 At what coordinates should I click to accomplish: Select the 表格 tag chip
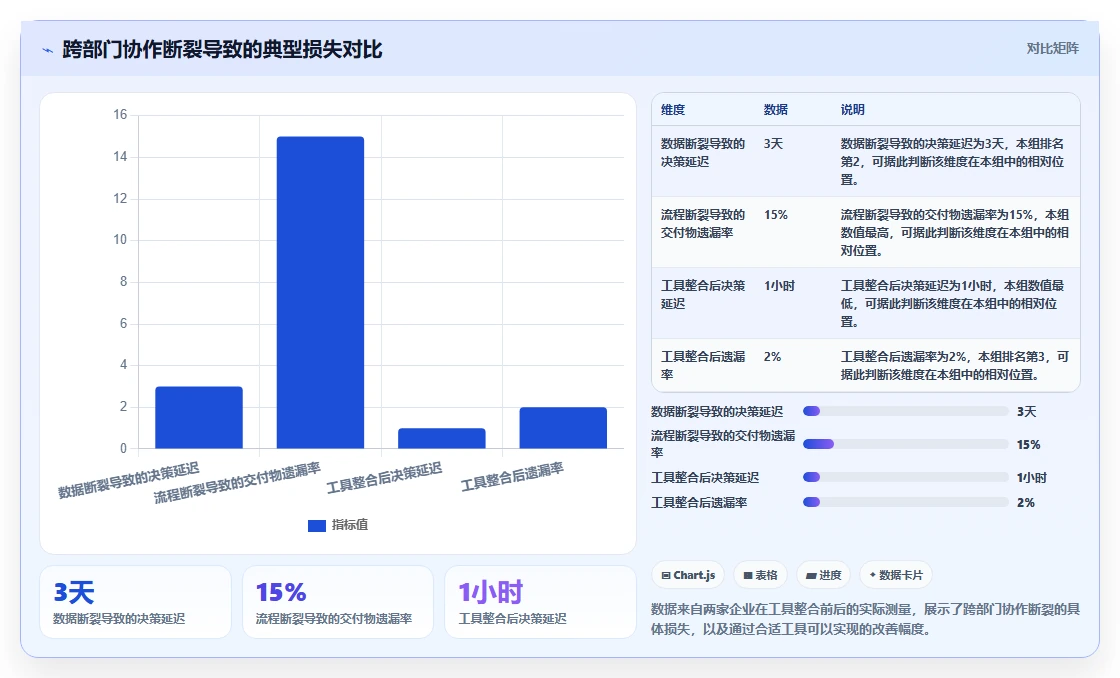[760, 575]
